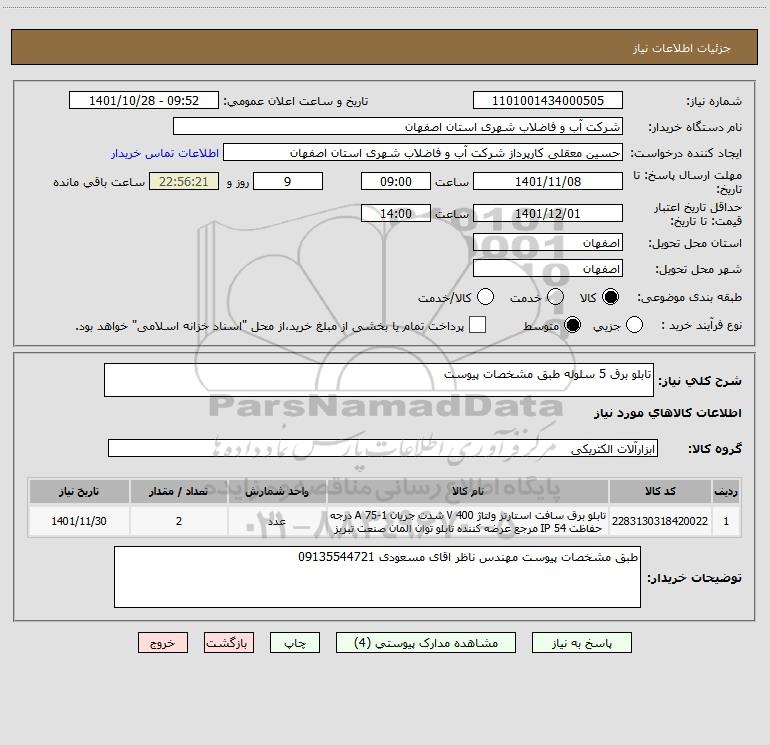The width and height of the screenshot is (770, 745).
Task: Click the price validity date 1401/12/01
Action: [x=548, y=213]
